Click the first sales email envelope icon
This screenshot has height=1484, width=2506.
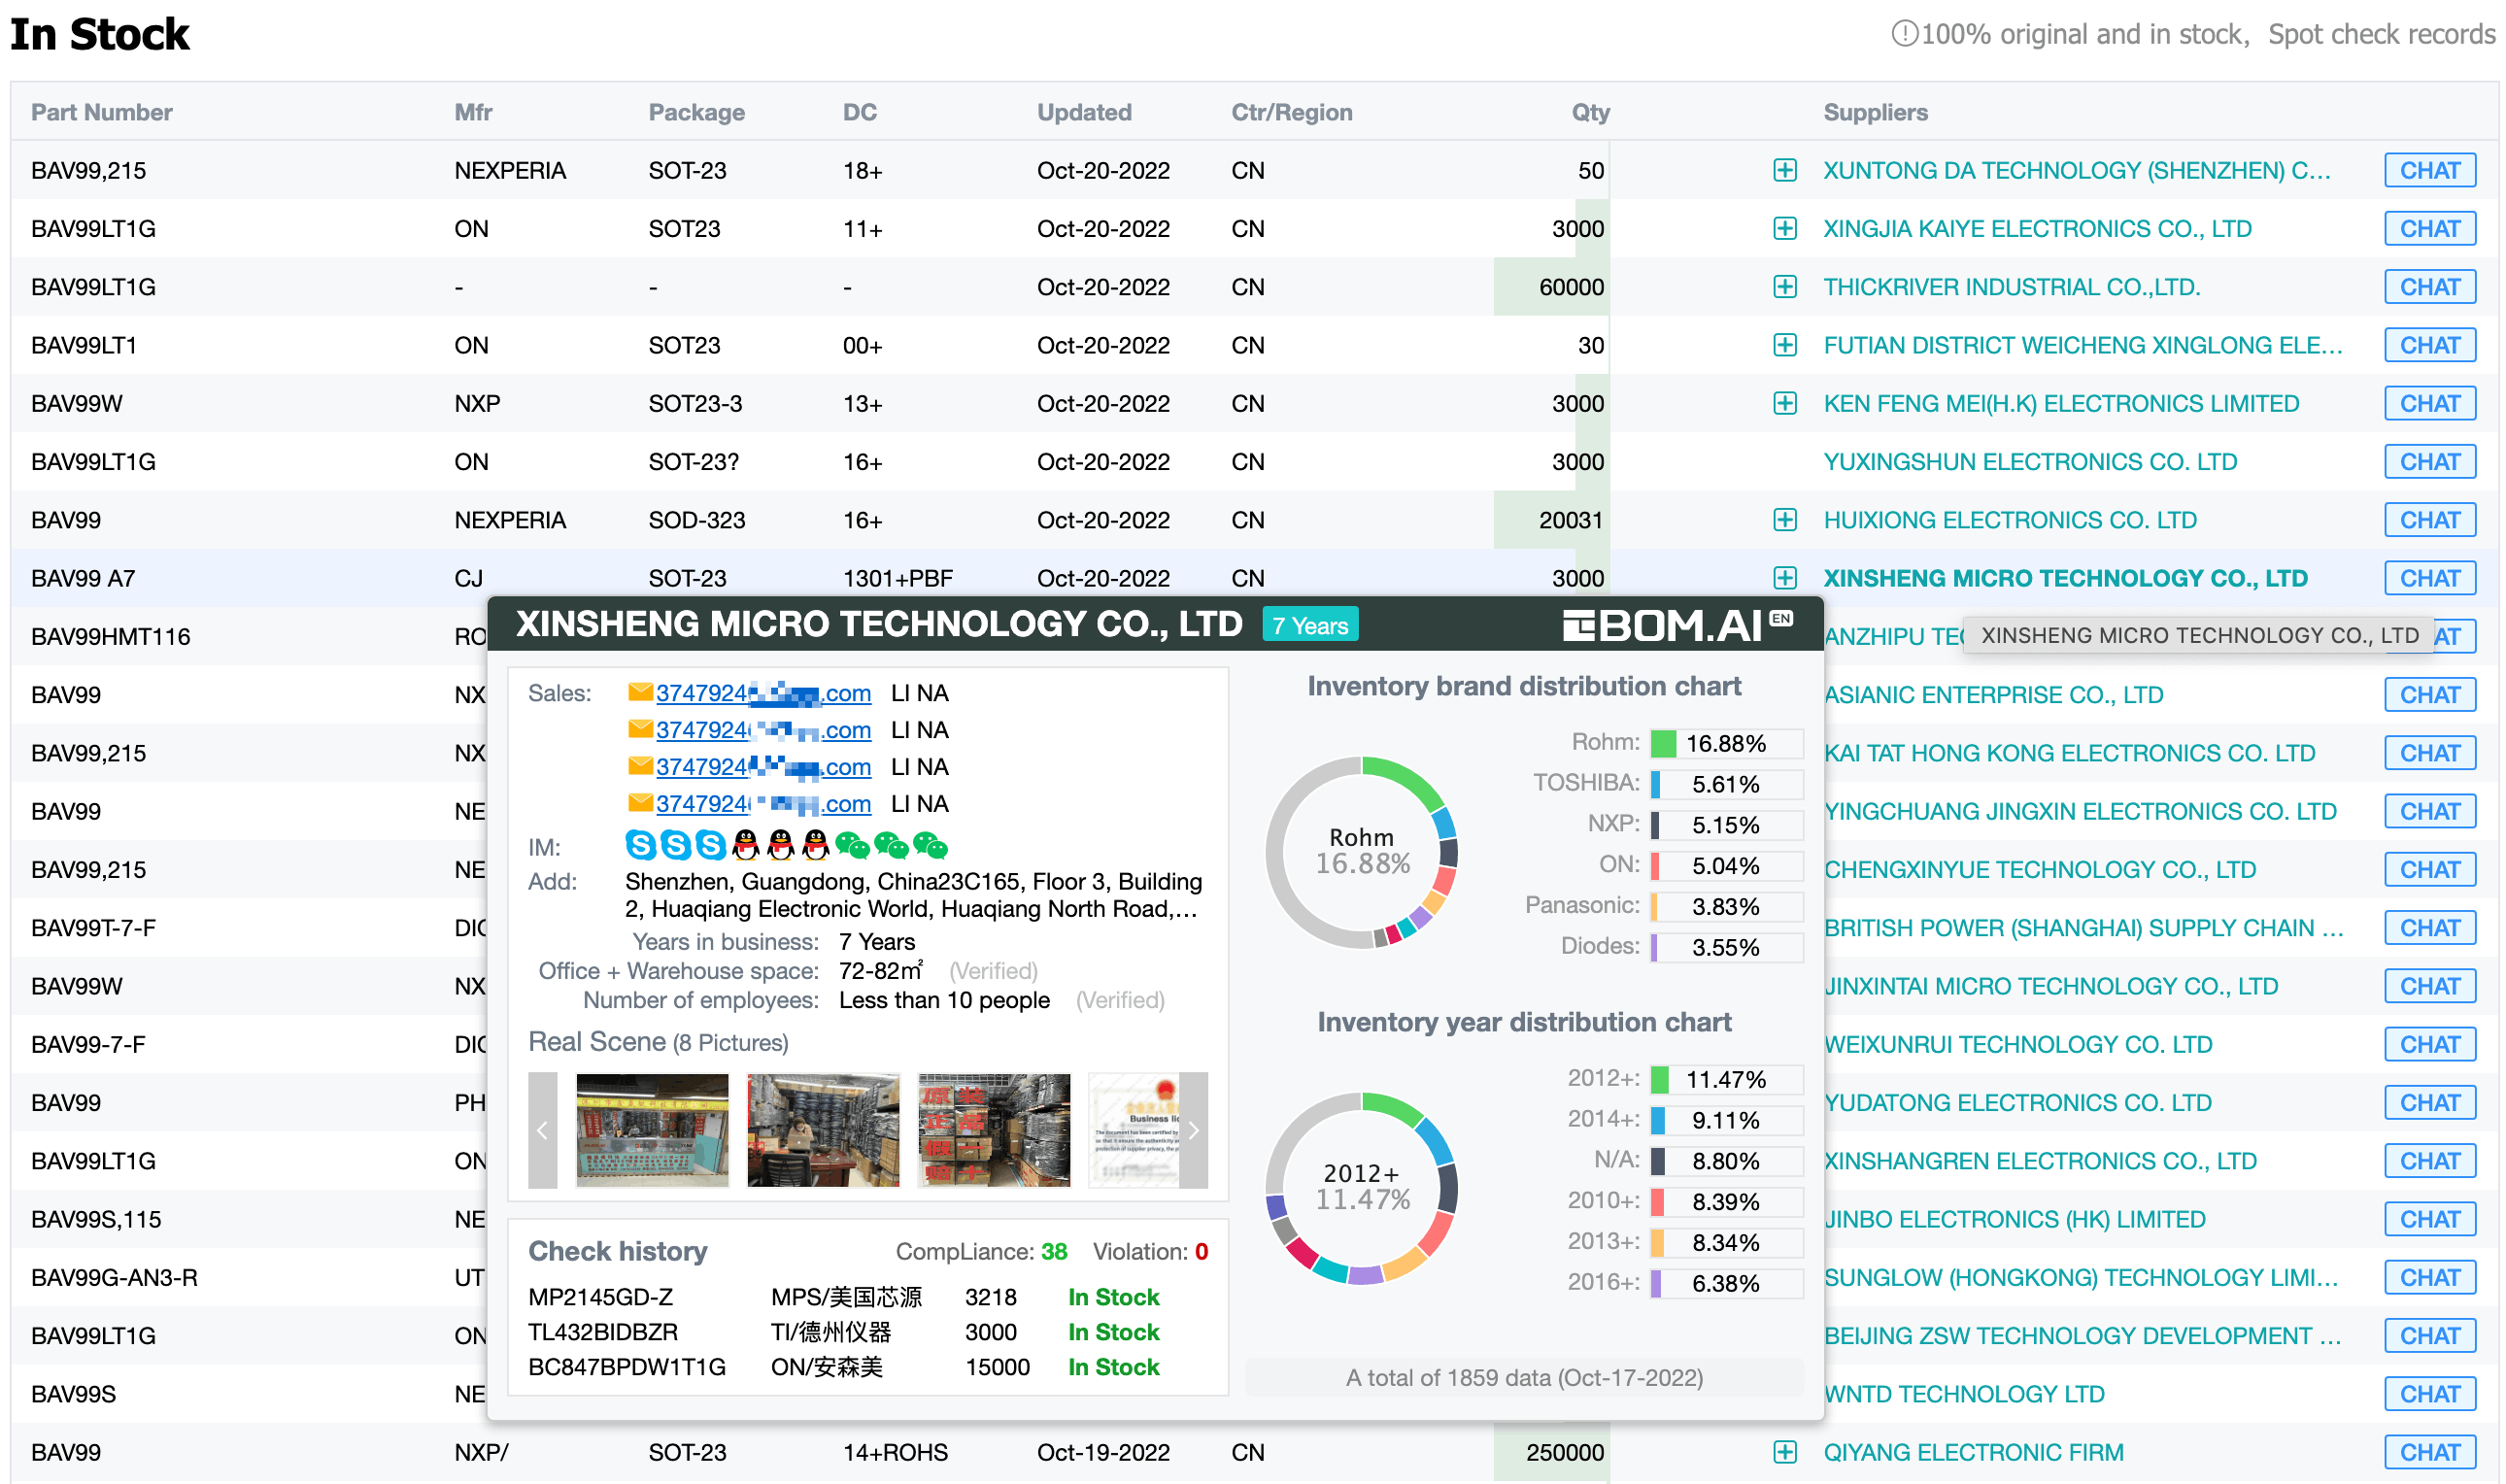640,693
